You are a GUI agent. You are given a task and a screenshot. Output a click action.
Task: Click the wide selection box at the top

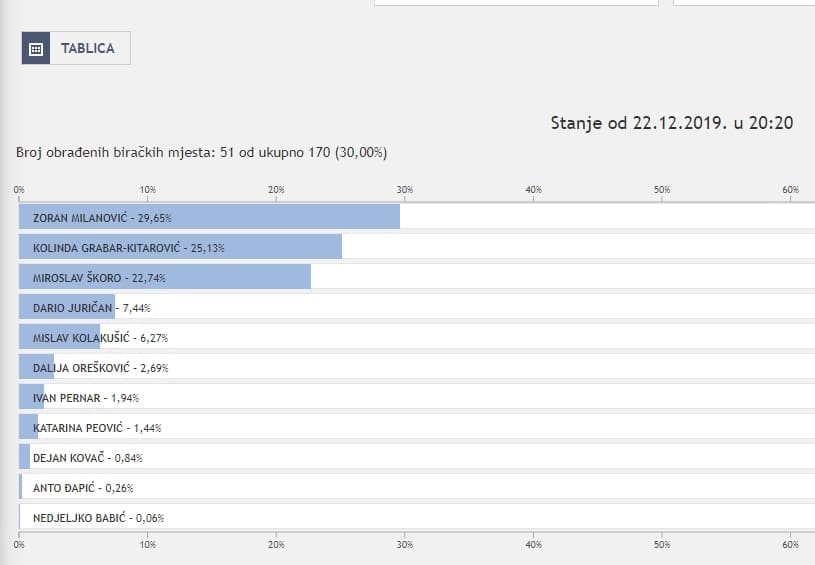pyautogui.click(x=516, y=3)
